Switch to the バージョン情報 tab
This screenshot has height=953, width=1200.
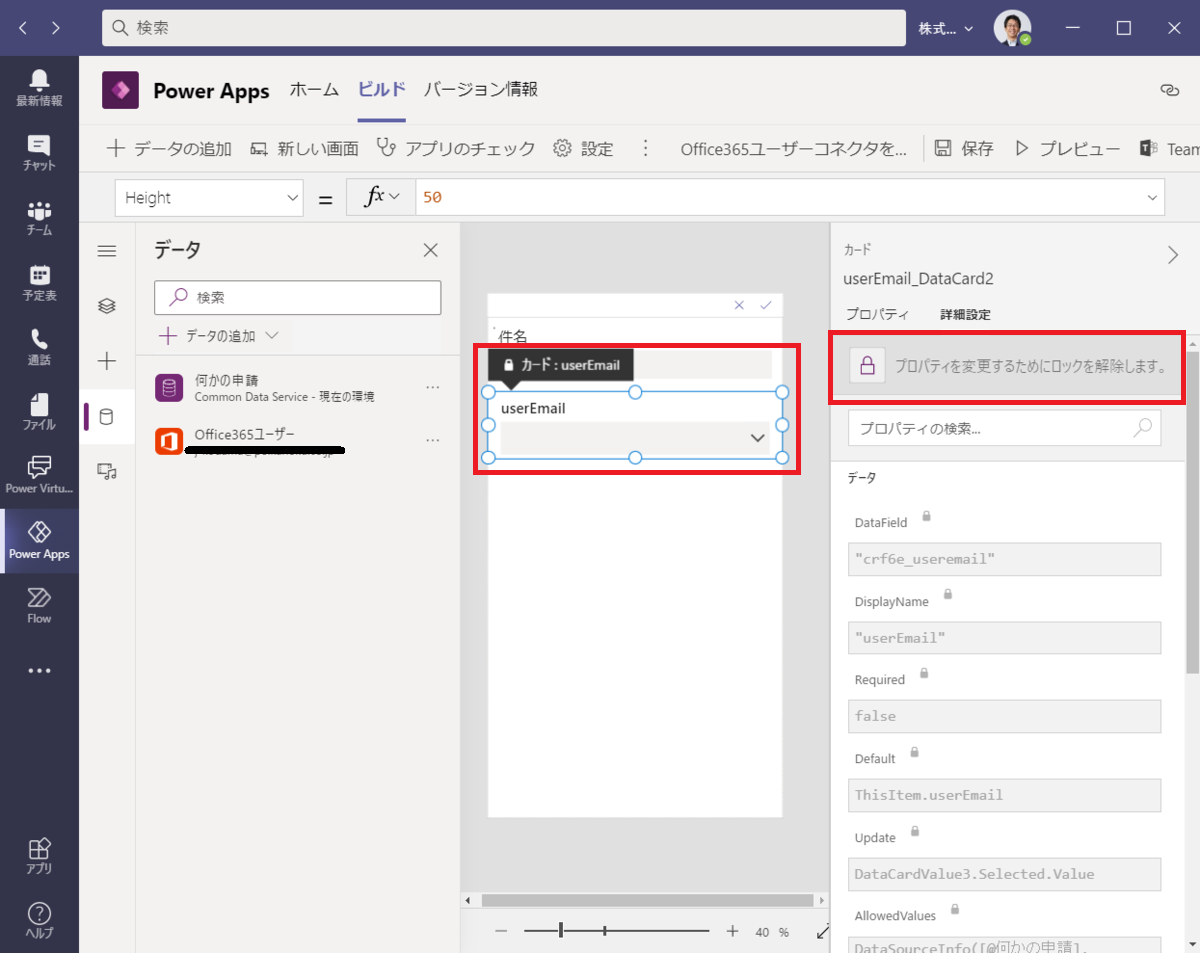(481, 90)
